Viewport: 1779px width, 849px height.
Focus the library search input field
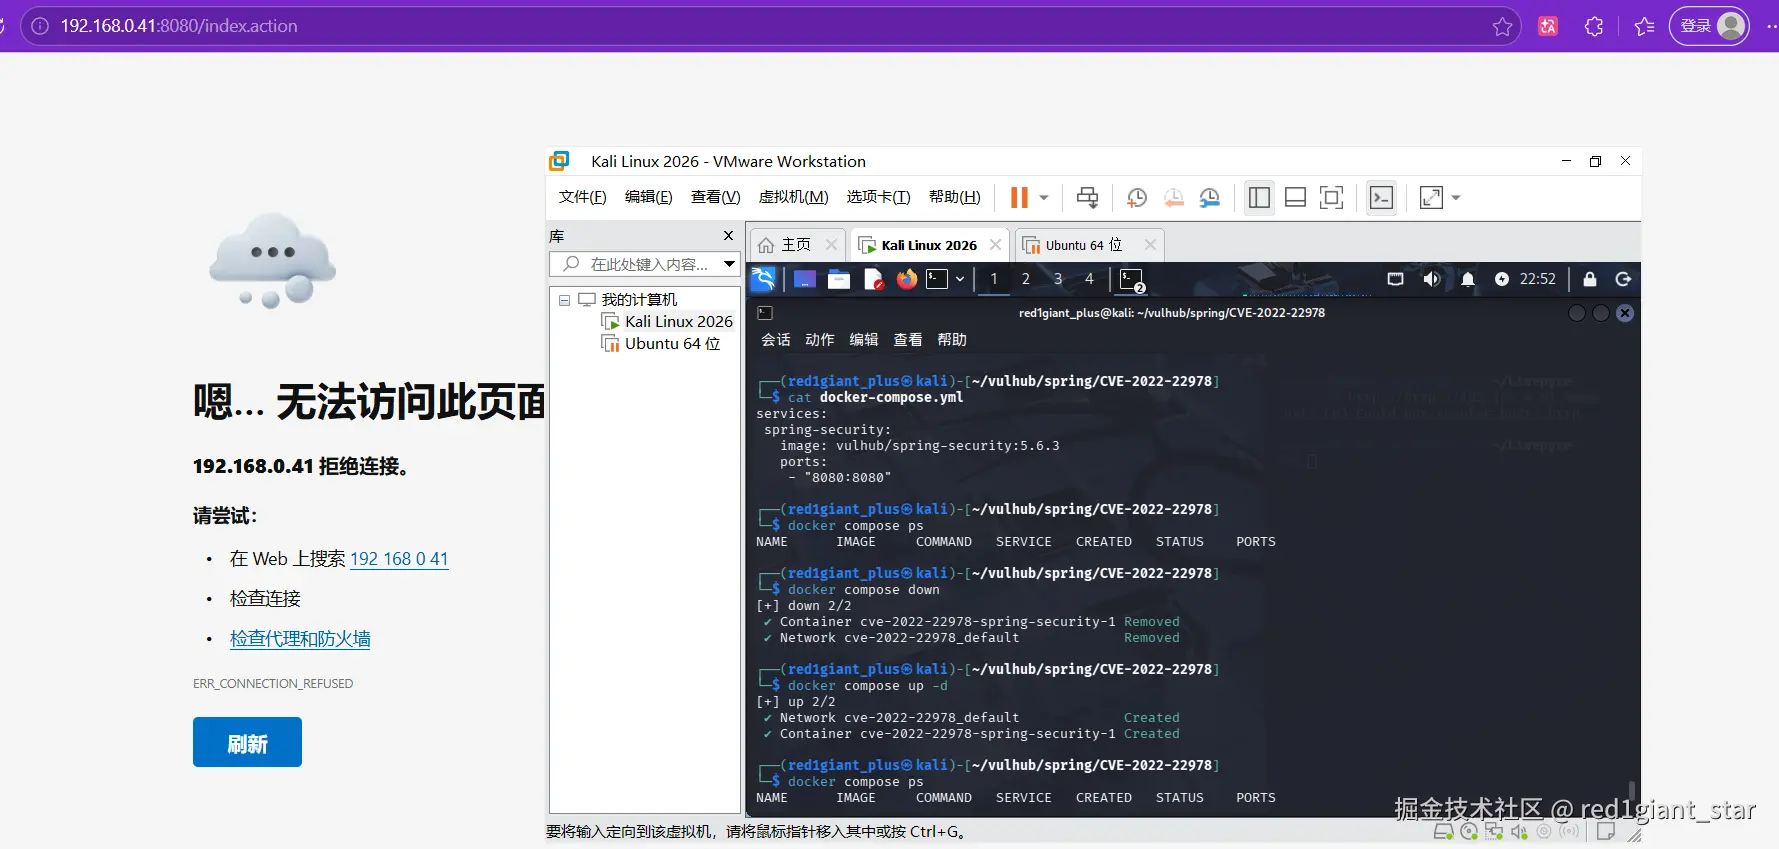[635, 264]
